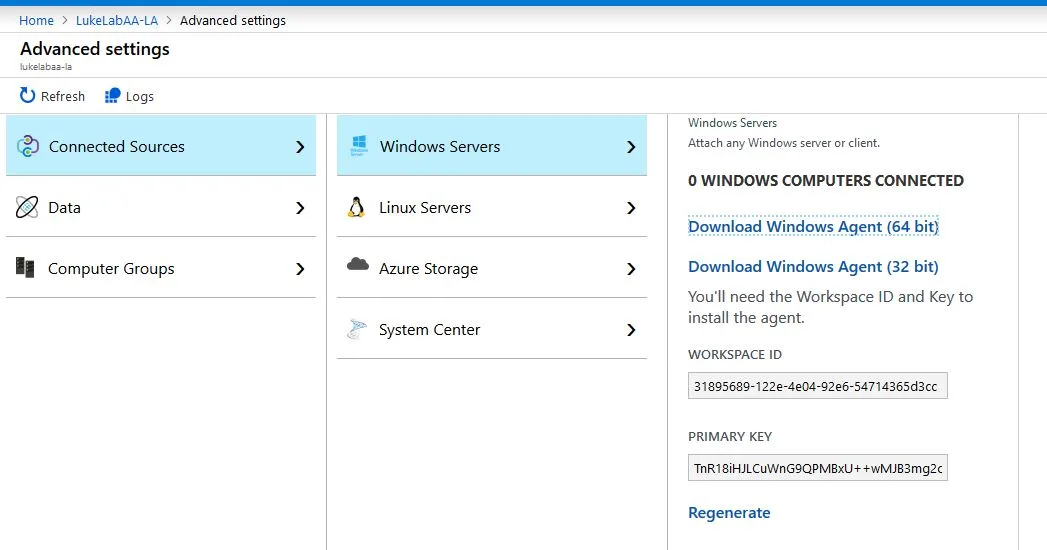Click the "PRIMARY KEY" label
This screenshot has width=1047, height=550.
(x=730, y=437)
